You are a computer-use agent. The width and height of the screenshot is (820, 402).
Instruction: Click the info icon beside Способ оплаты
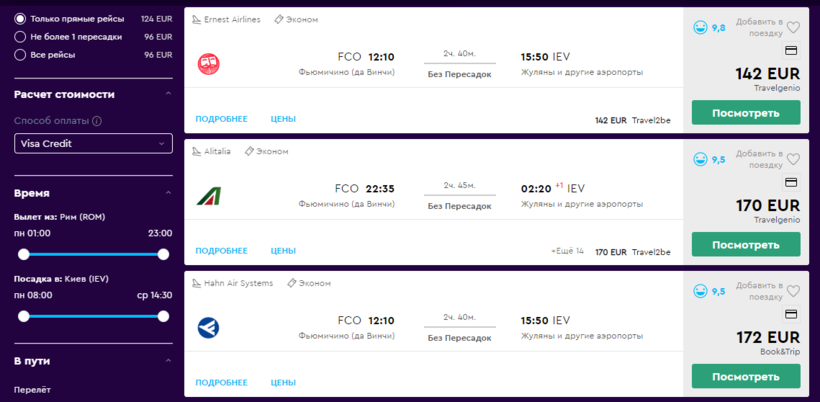(97, 121)
